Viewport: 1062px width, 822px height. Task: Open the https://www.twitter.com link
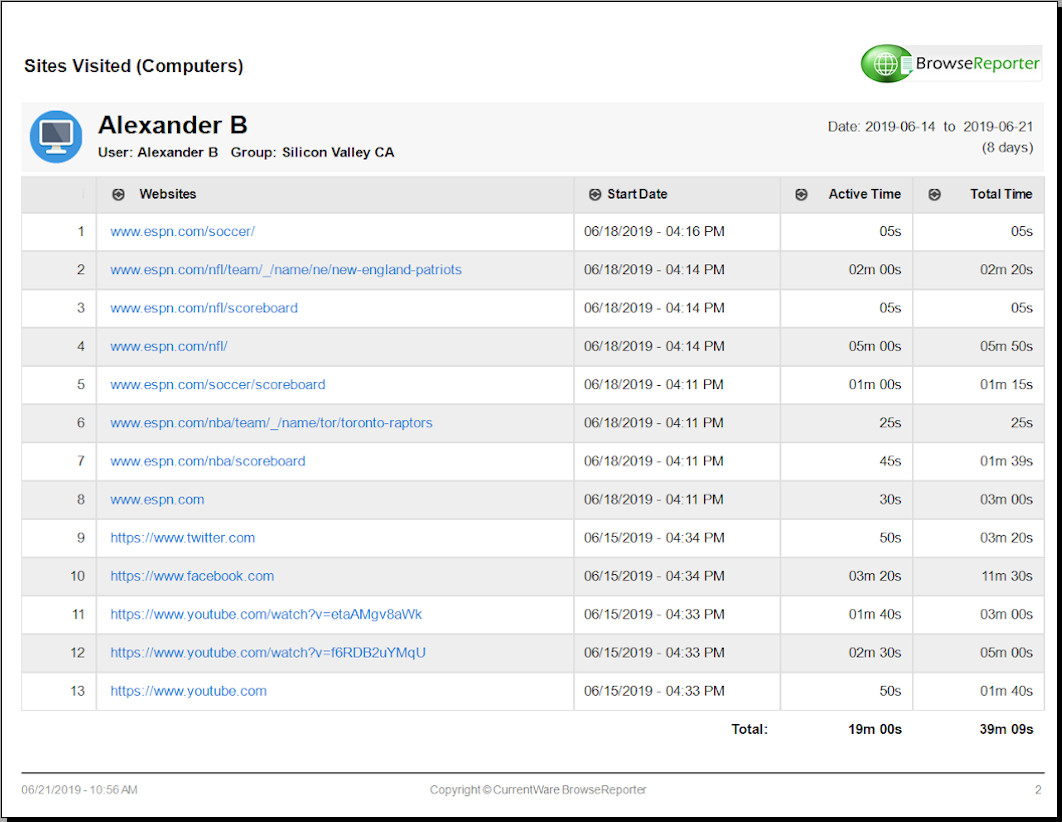[182, 538]
